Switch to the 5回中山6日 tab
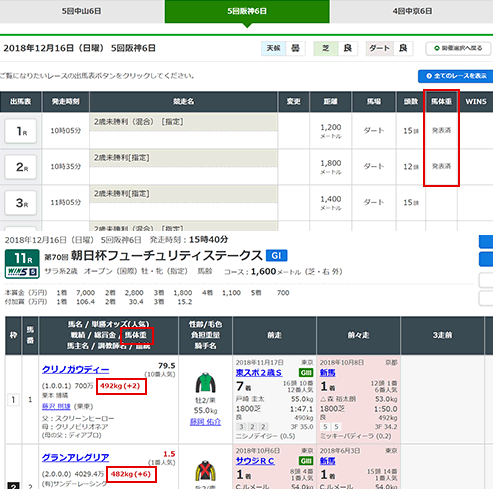The image size is (493, 489). point(82,11)
